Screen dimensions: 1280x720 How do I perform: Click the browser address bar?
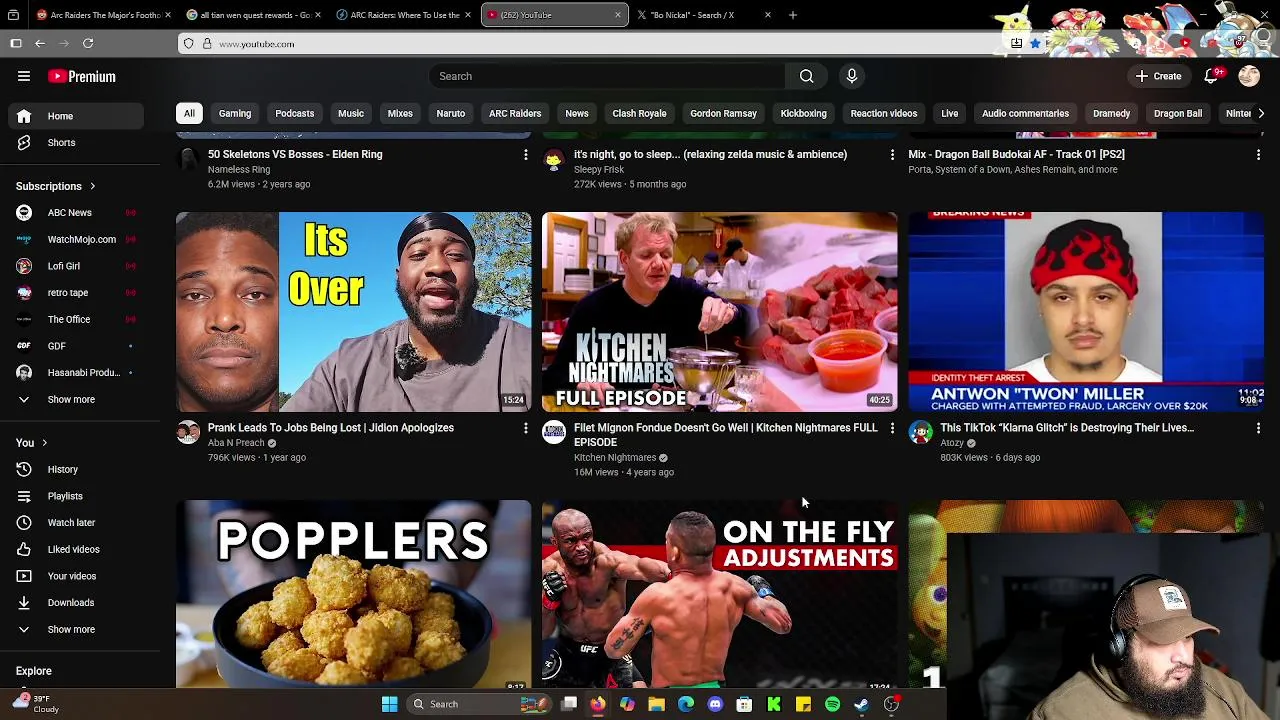pos(590,44)
